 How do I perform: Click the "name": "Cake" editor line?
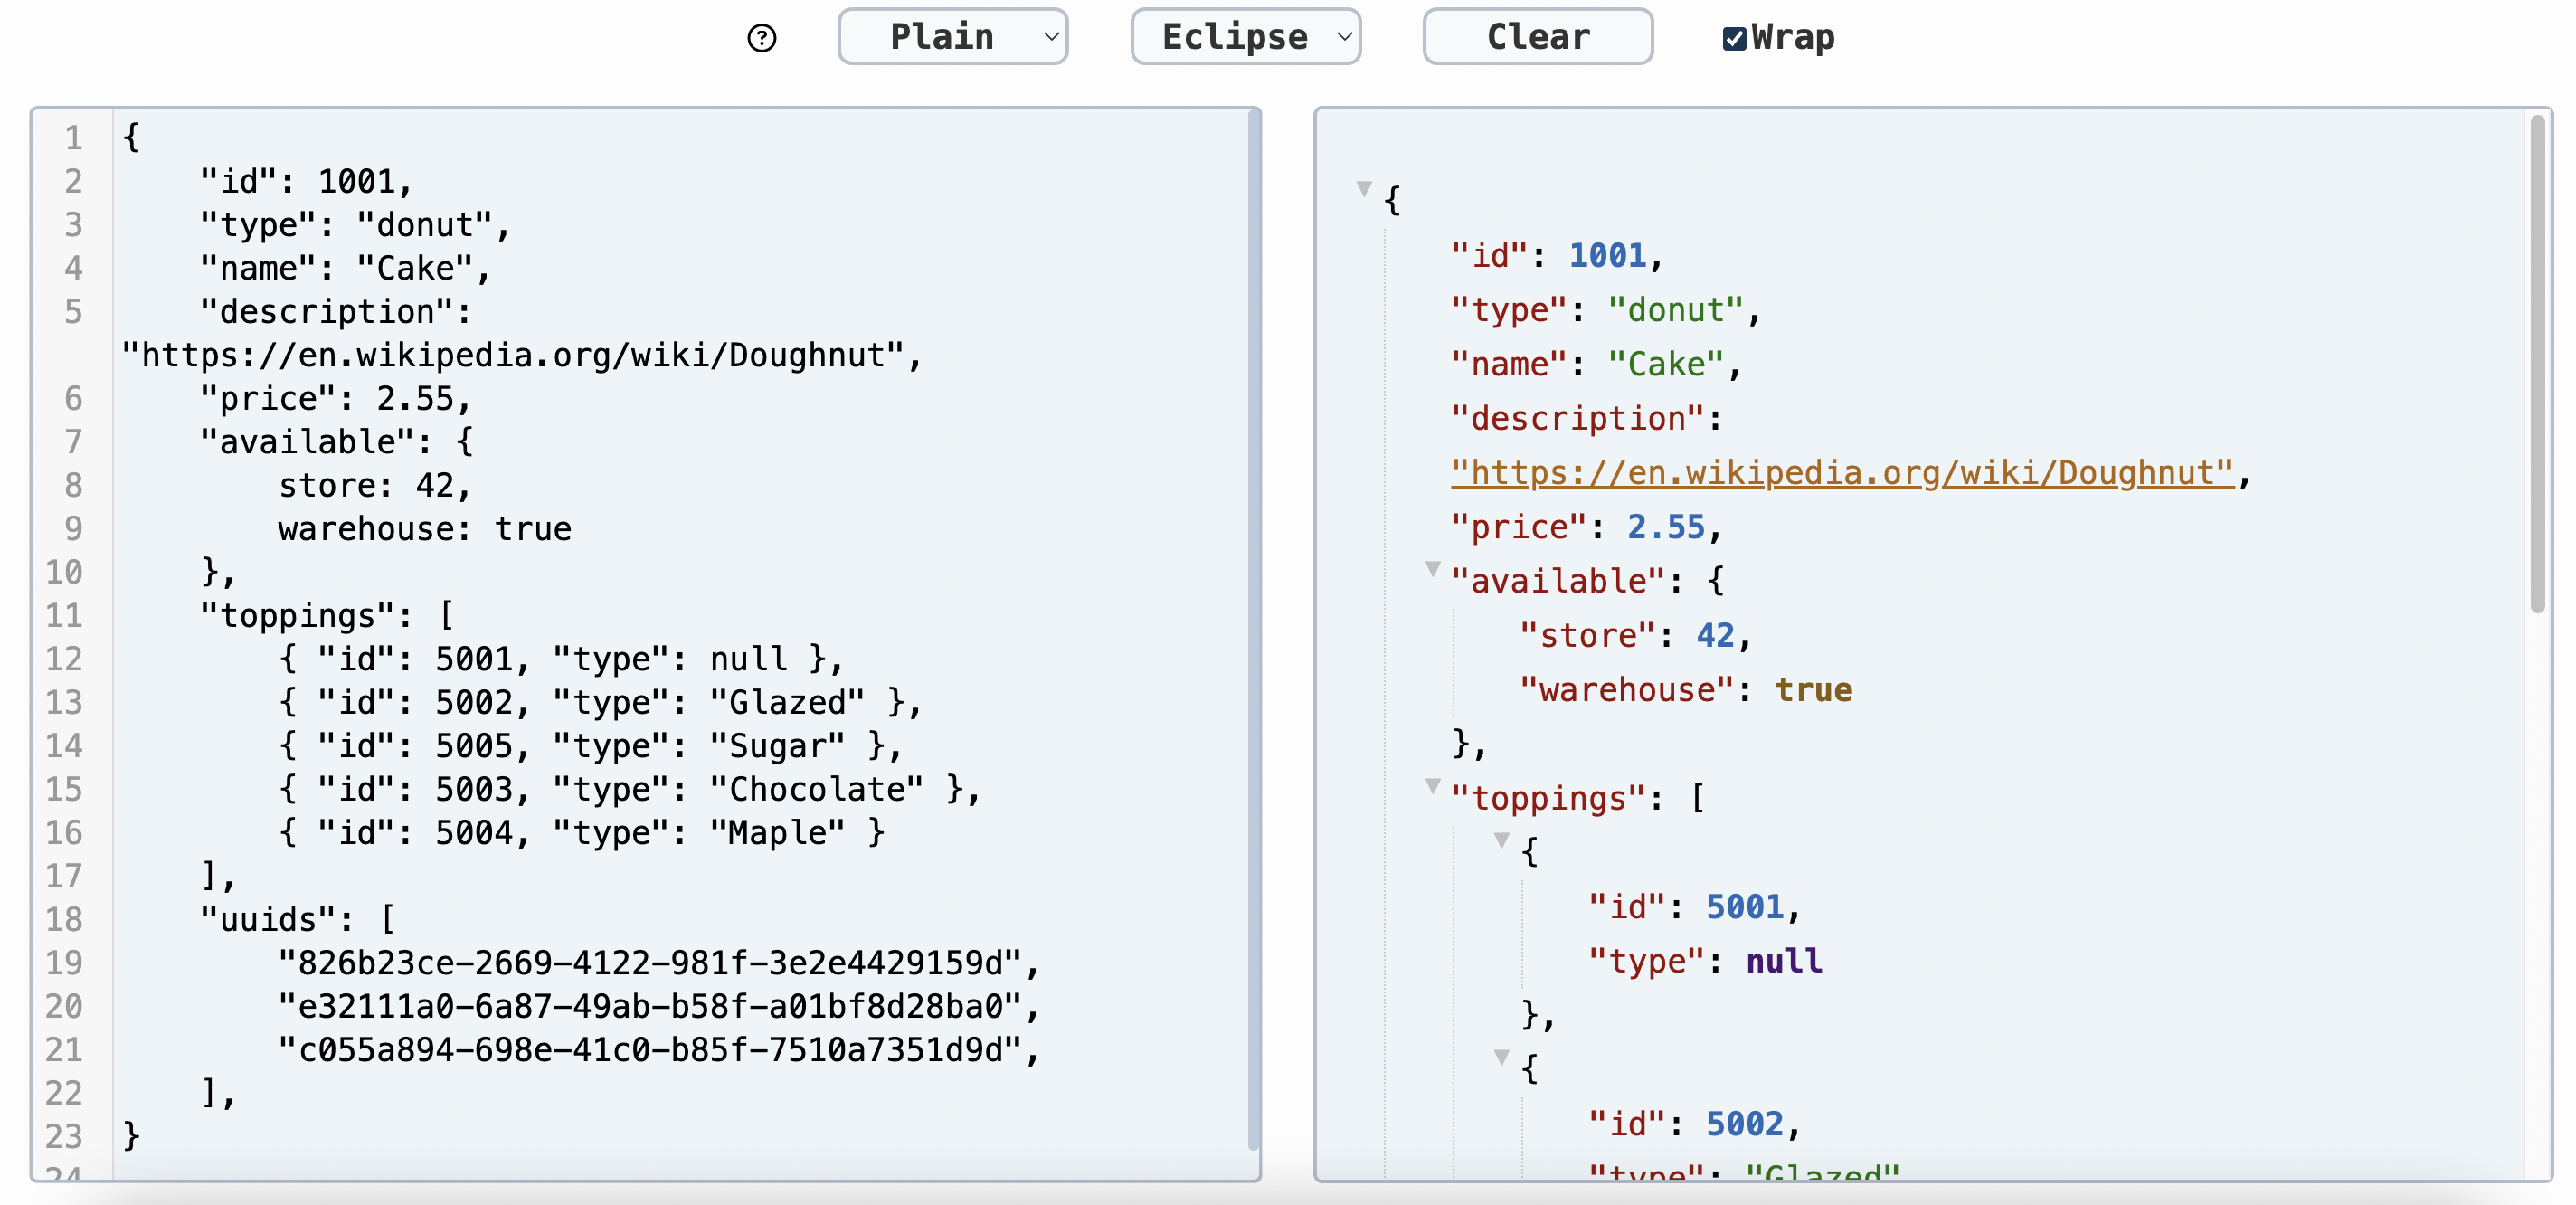click(x=345, y=269)
